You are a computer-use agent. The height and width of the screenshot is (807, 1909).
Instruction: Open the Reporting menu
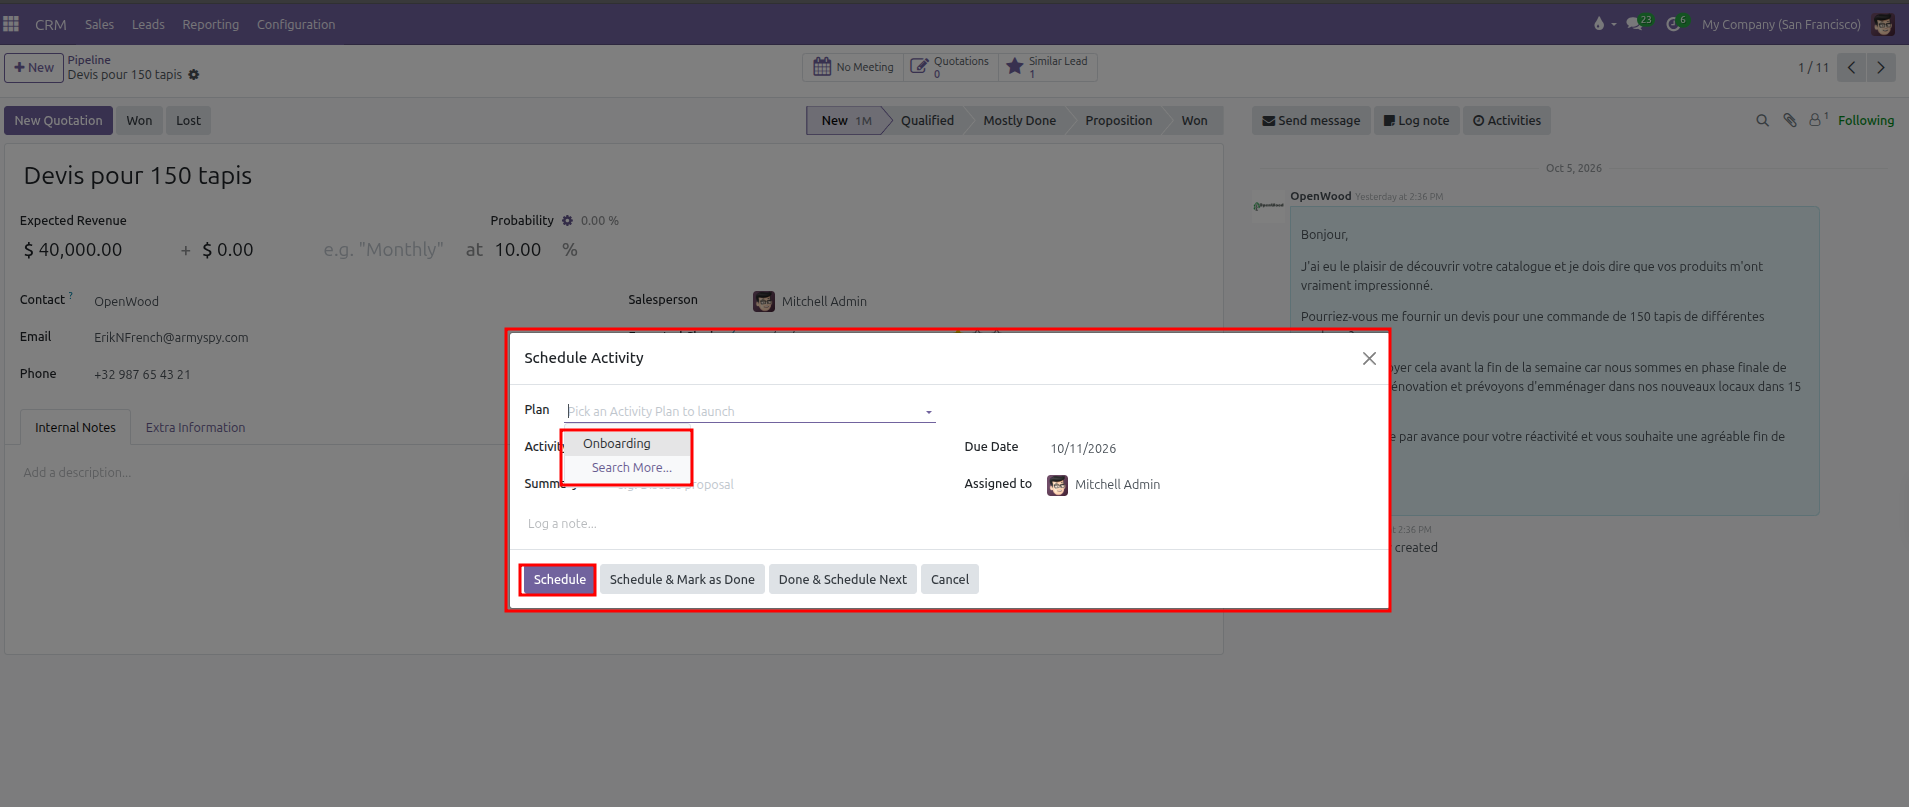click(x=210, y=24)
